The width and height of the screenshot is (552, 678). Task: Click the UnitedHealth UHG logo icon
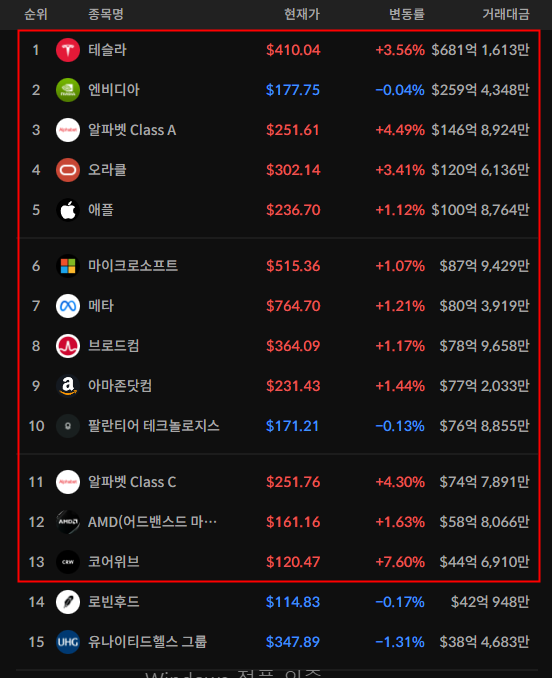tap(68, 642)
